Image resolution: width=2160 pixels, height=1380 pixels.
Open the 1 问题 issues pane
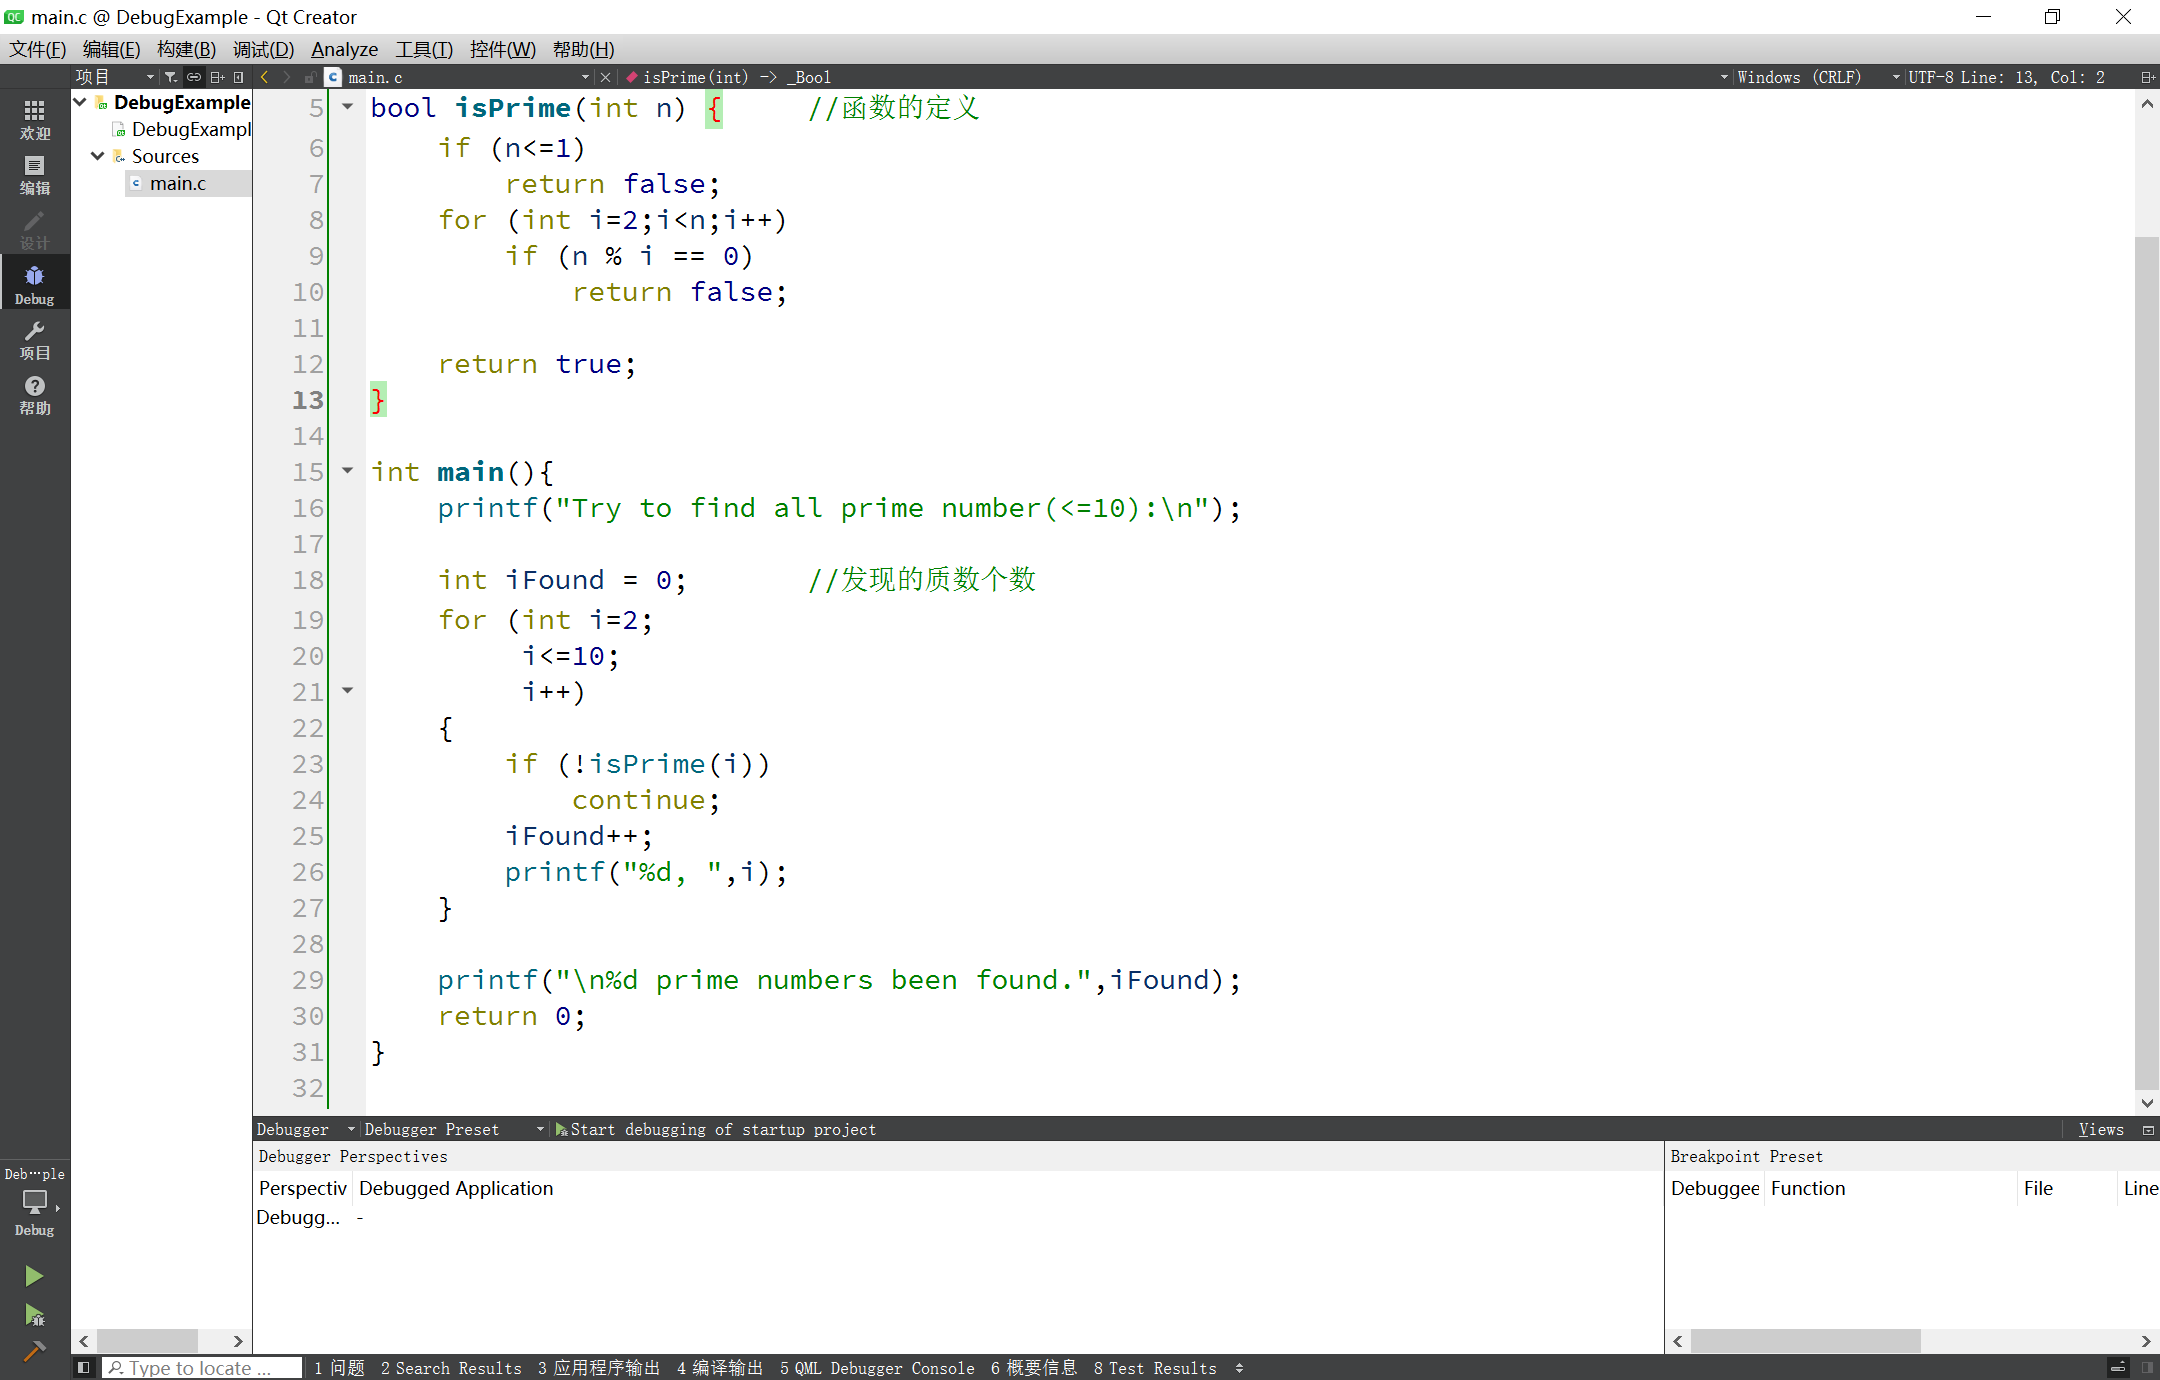pyautogui.click(x=339, y=1367)
